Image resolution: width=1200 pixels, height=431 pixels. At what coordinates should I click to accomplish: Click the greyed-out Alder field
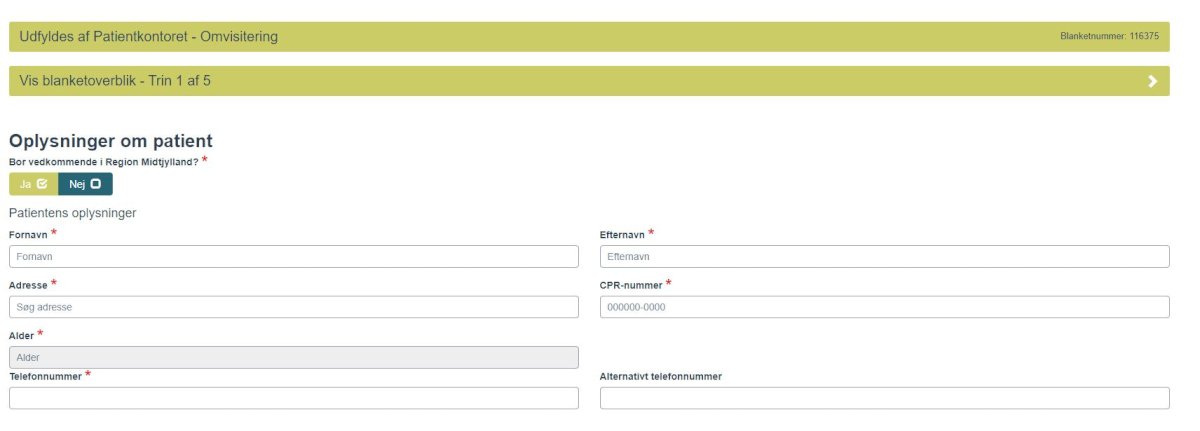(x=294, y=357)
